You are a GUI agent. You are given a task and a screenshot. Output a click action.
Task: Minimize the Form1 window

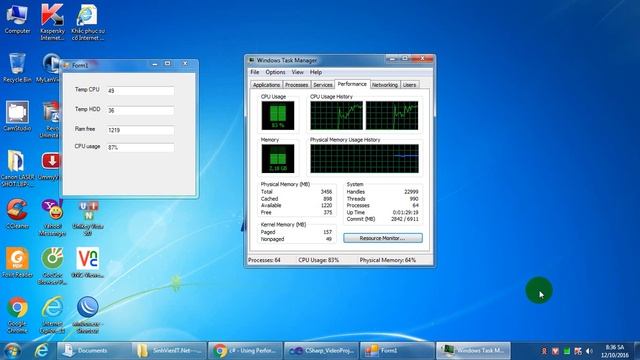[x=155, y=64]
